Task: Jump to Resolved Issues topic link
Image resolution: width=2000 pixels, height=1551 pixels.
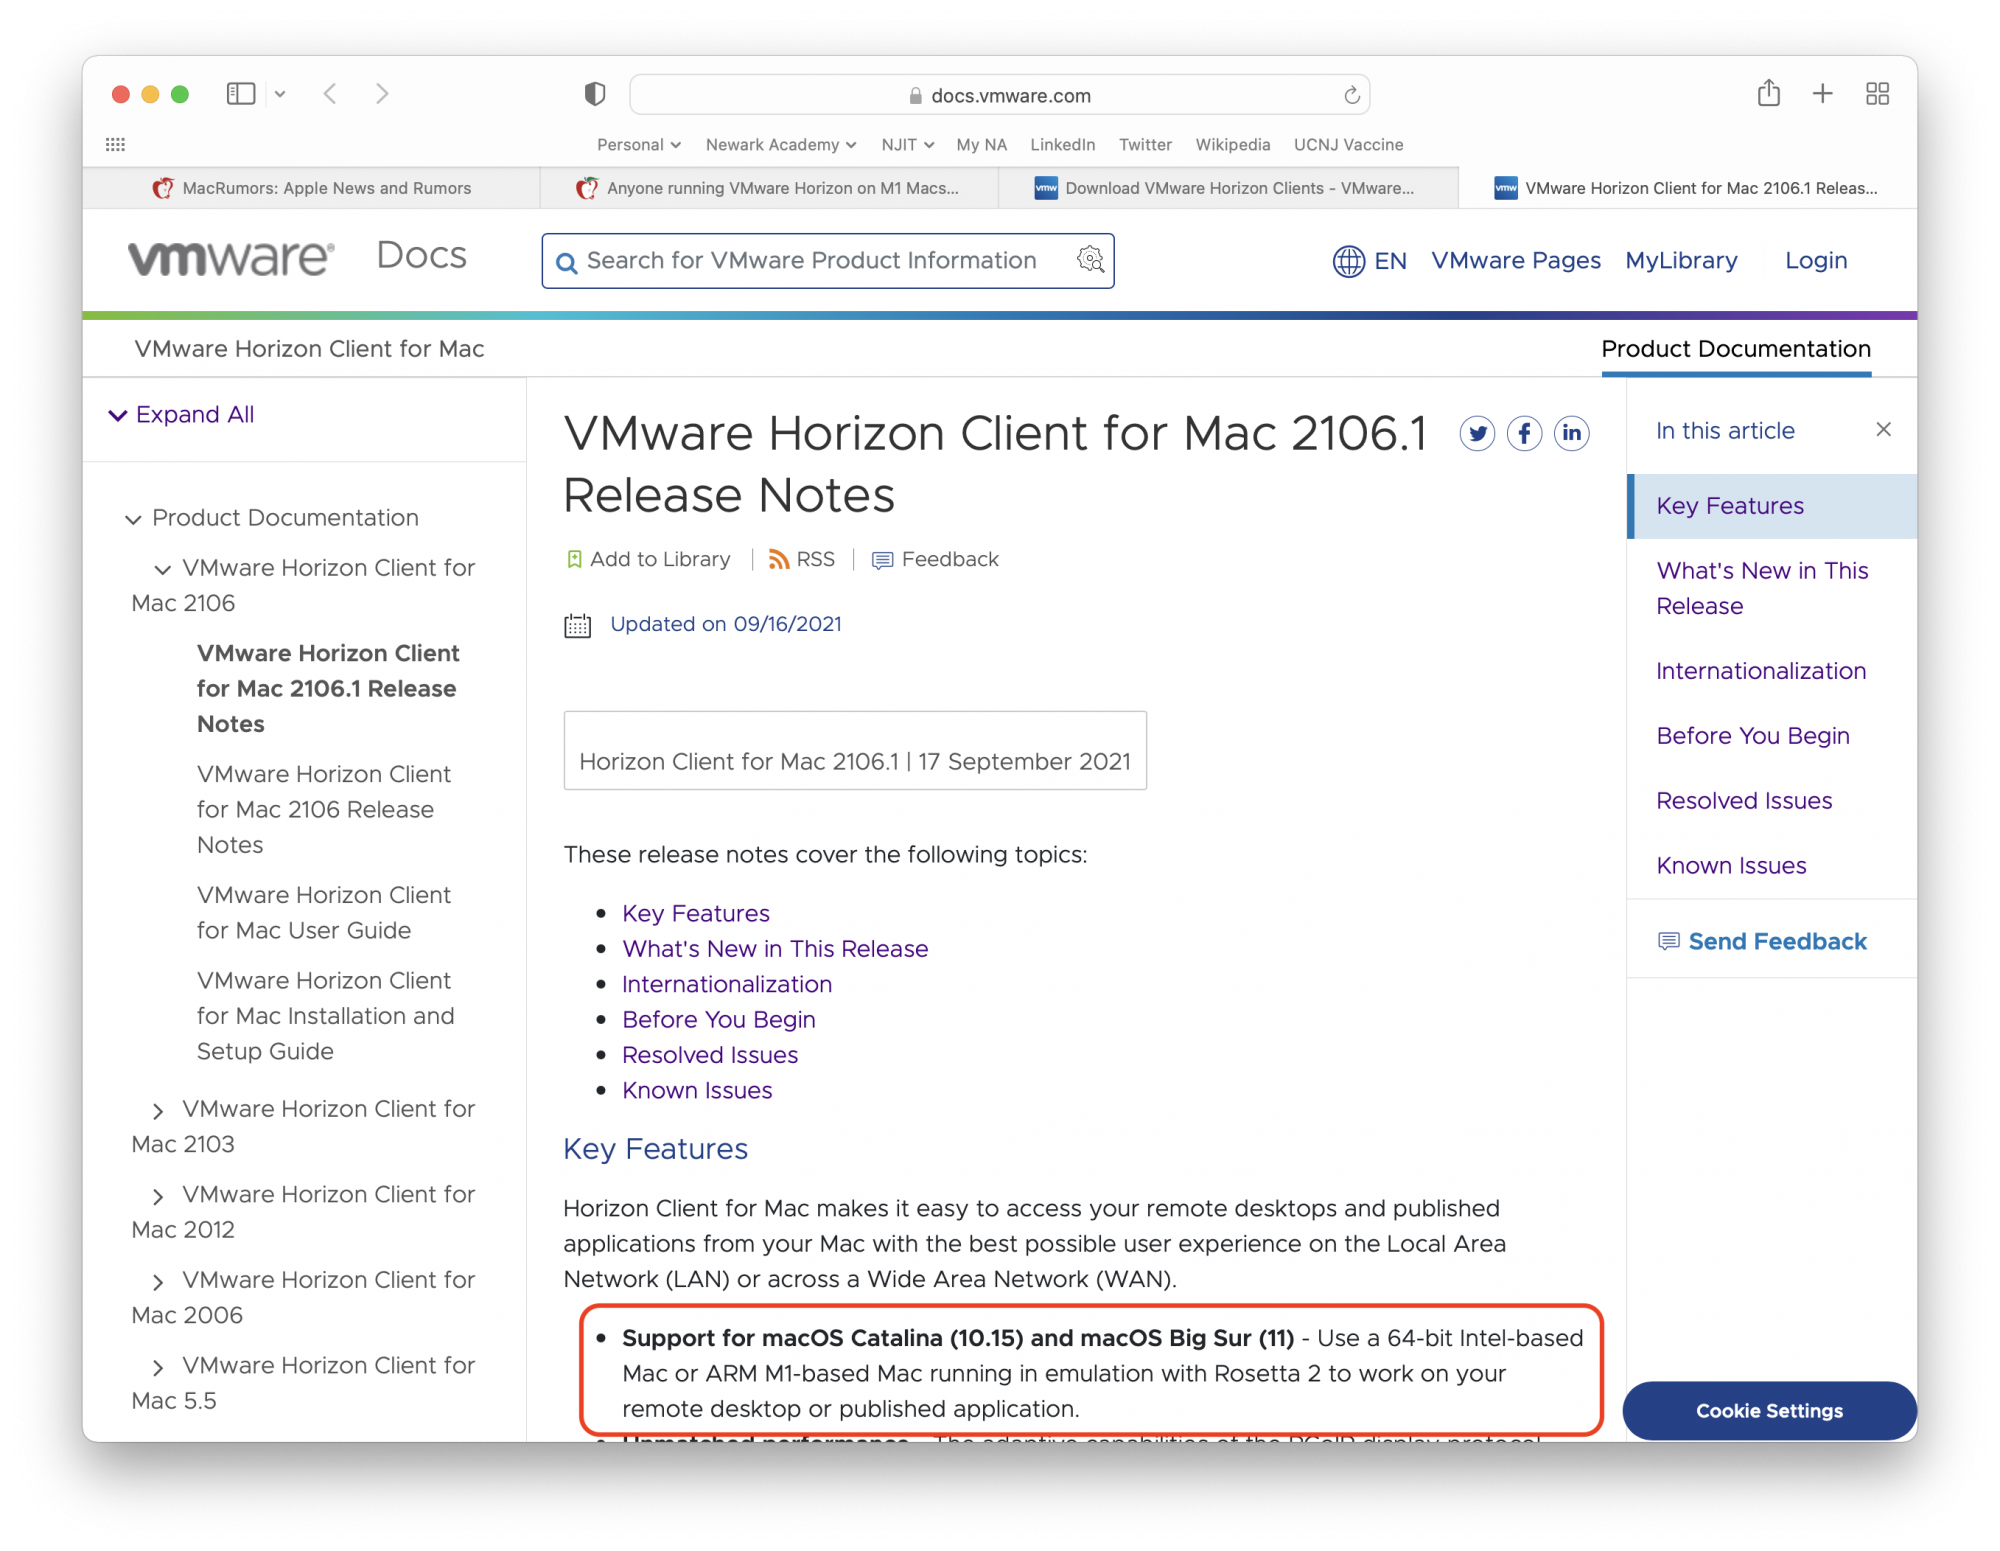Action: pyautogui.click(x=710, y=1056)
